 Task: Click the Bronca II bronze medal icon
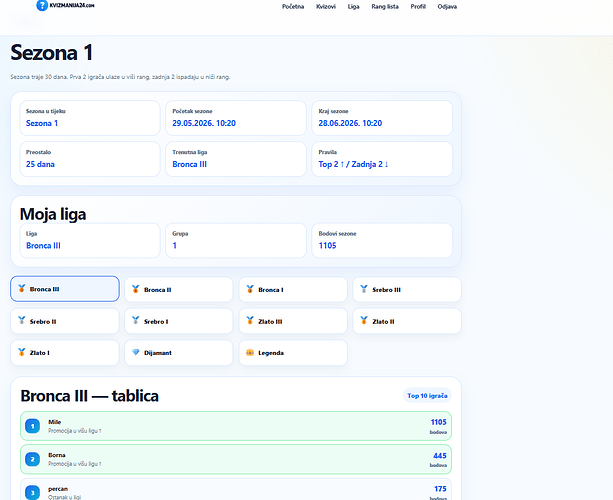pos(136,289)
